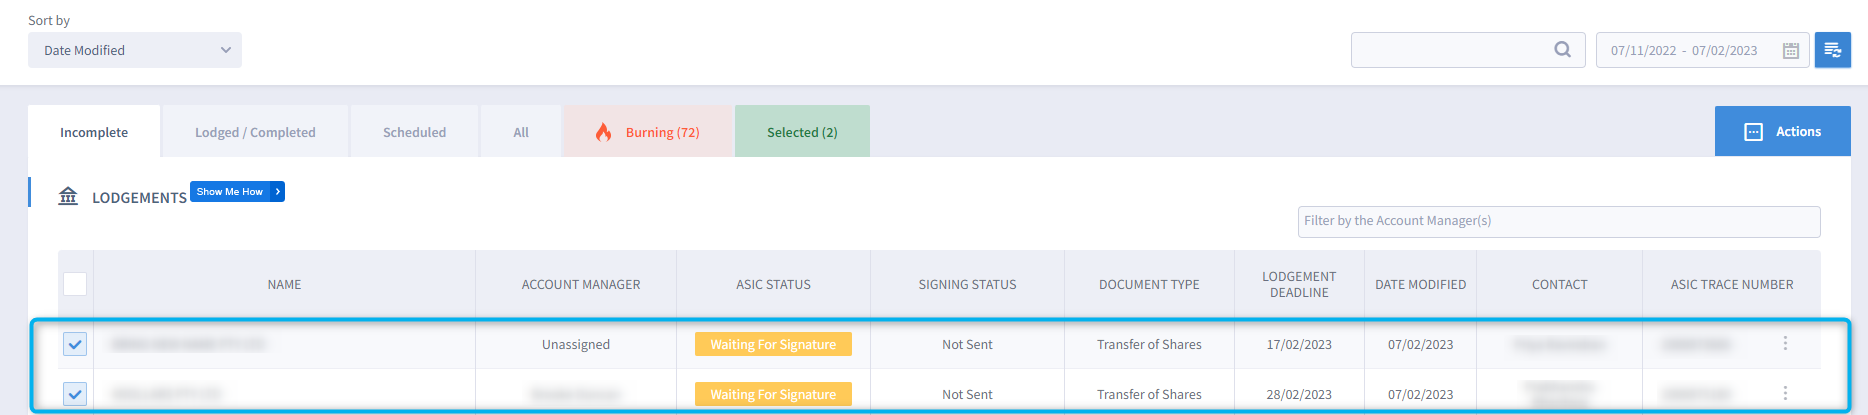Open the date range calendar icon
This screenshot has height=415, width=1868.
coord(1791,51)
